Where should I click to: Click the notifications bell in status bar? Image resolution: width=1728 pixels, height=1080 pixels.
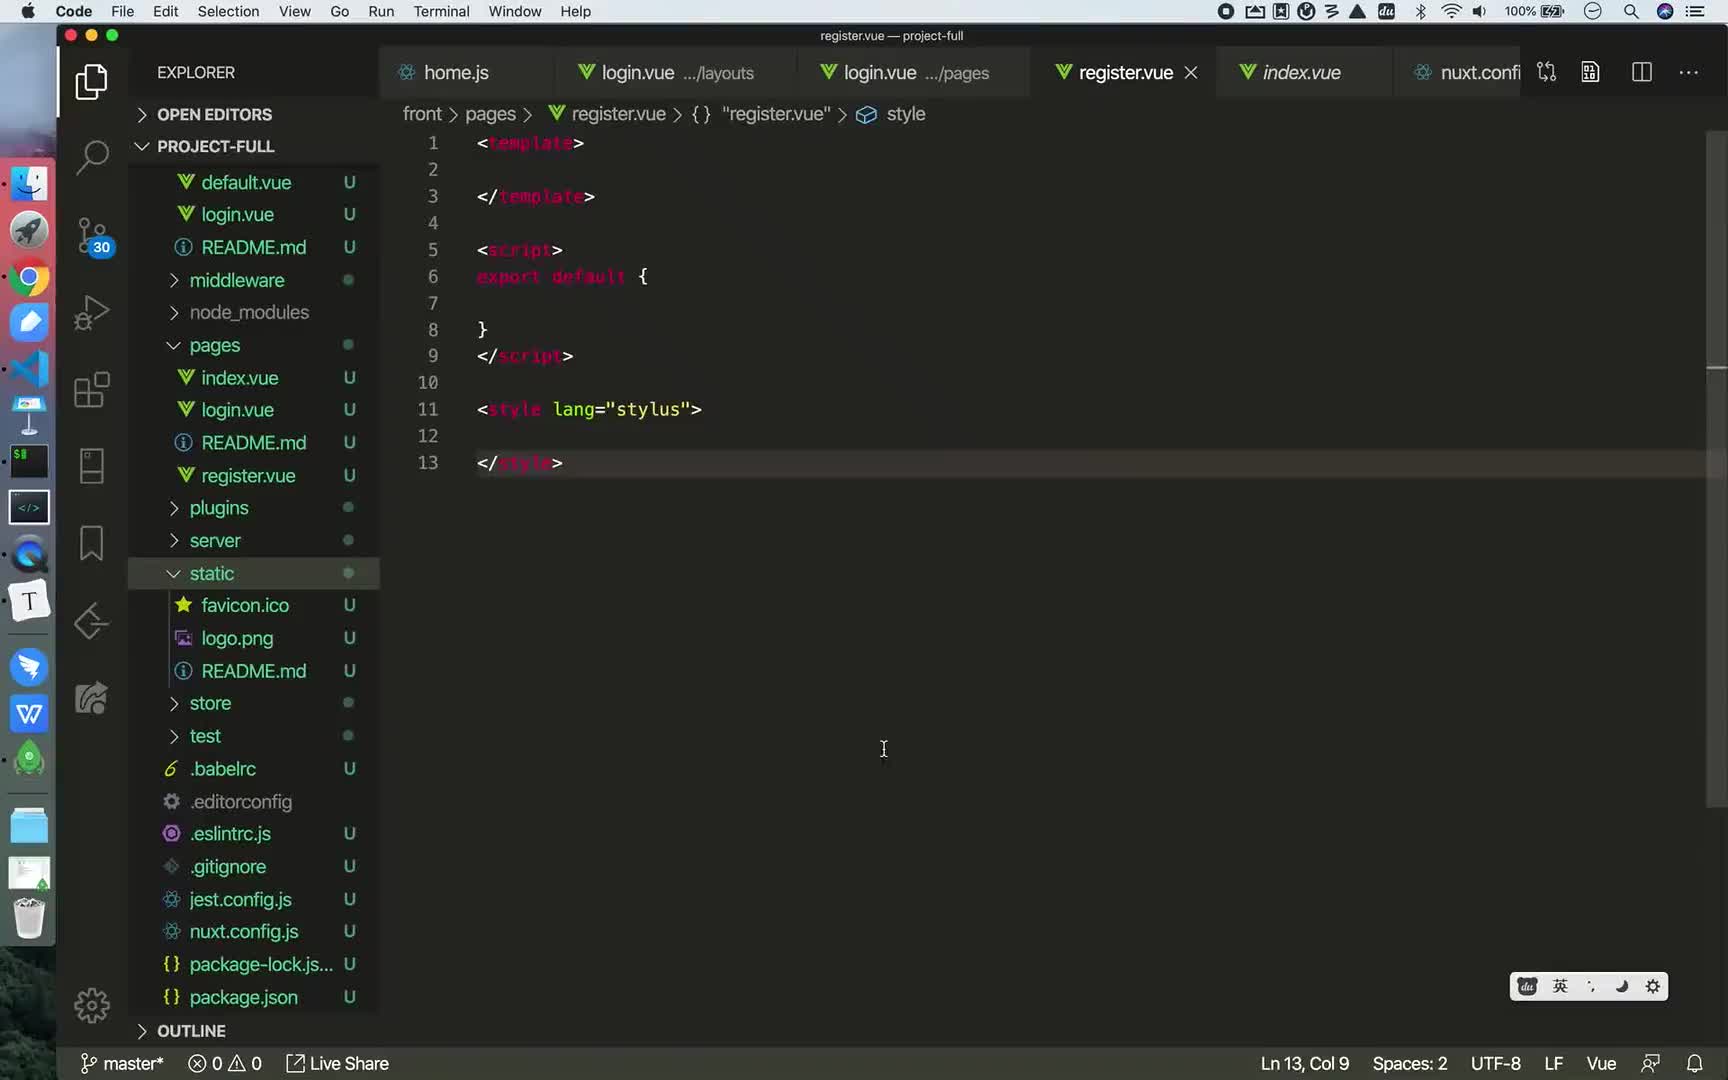tap(1694, 1063)
